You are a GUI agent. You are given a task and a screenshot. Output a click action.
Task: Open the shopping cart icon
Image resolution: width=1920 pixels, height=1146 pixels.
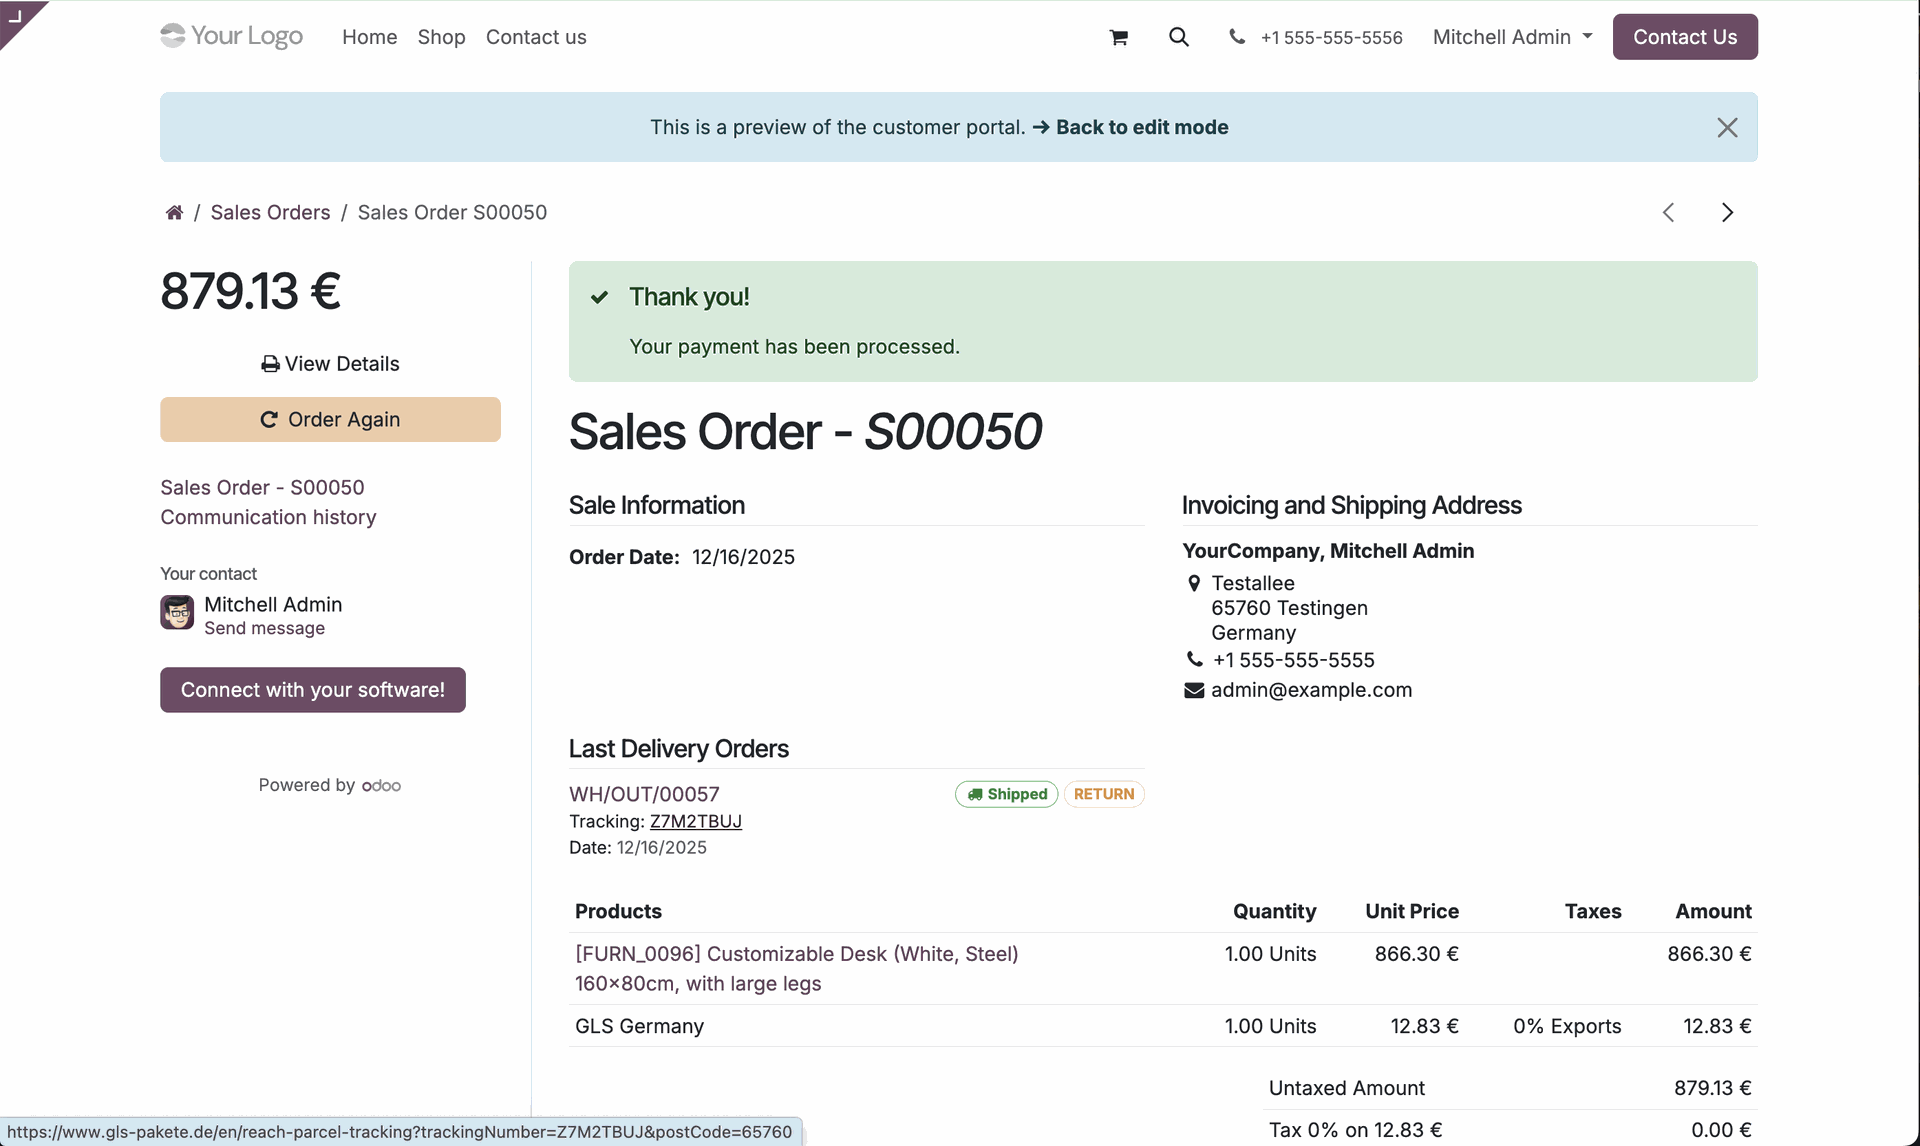point(1118,38)
